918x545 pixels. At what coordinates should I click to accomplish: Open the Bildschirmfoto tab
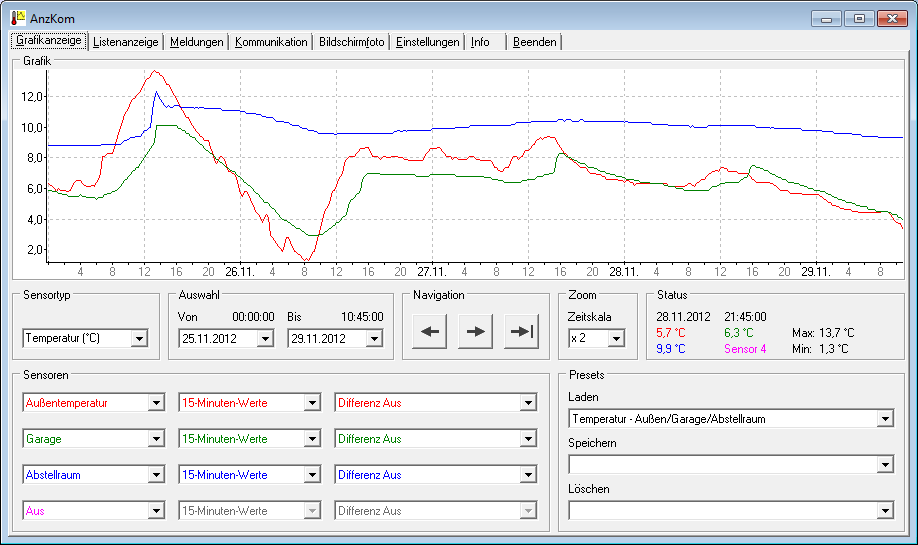point(351,42)
